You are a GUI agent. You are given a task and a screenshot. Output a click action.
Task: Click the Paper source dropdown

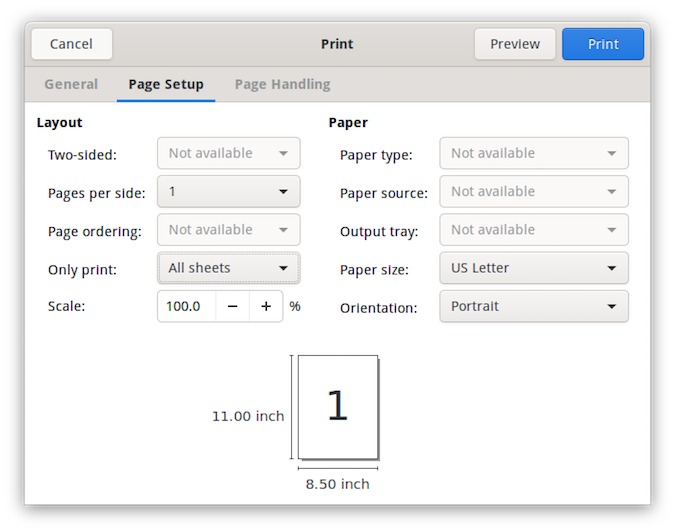(x=533, y=192)
